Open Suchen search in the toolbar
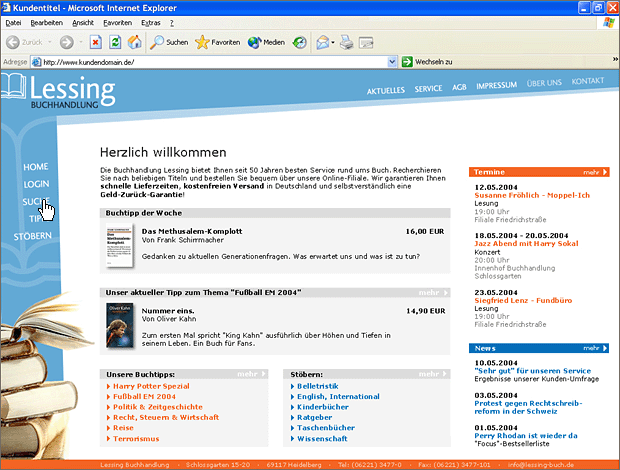 169,42
